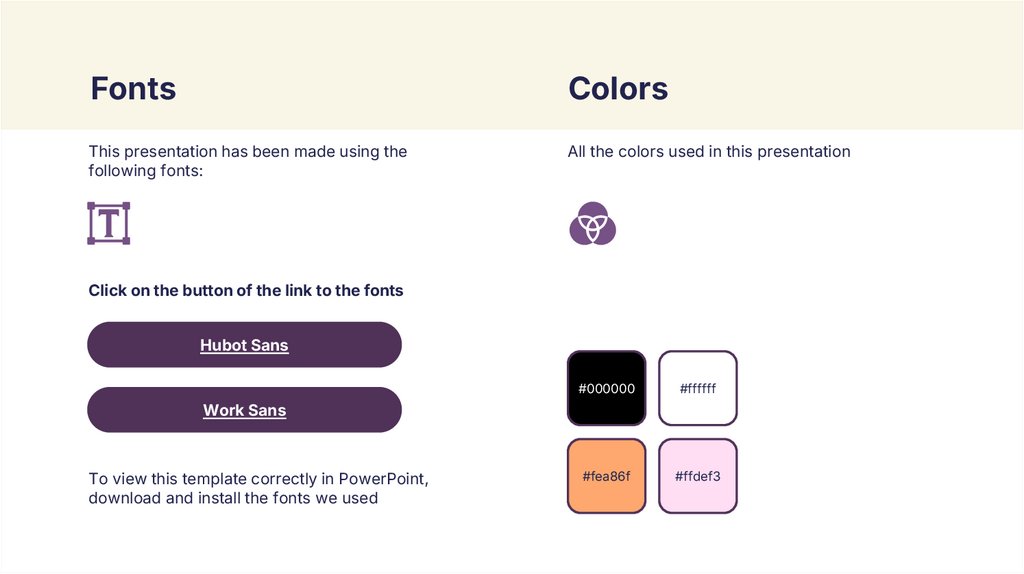This screenshot has height=574, width=1024.
Task: Select 'All the colors used' description text
Action: click(709, 152)
